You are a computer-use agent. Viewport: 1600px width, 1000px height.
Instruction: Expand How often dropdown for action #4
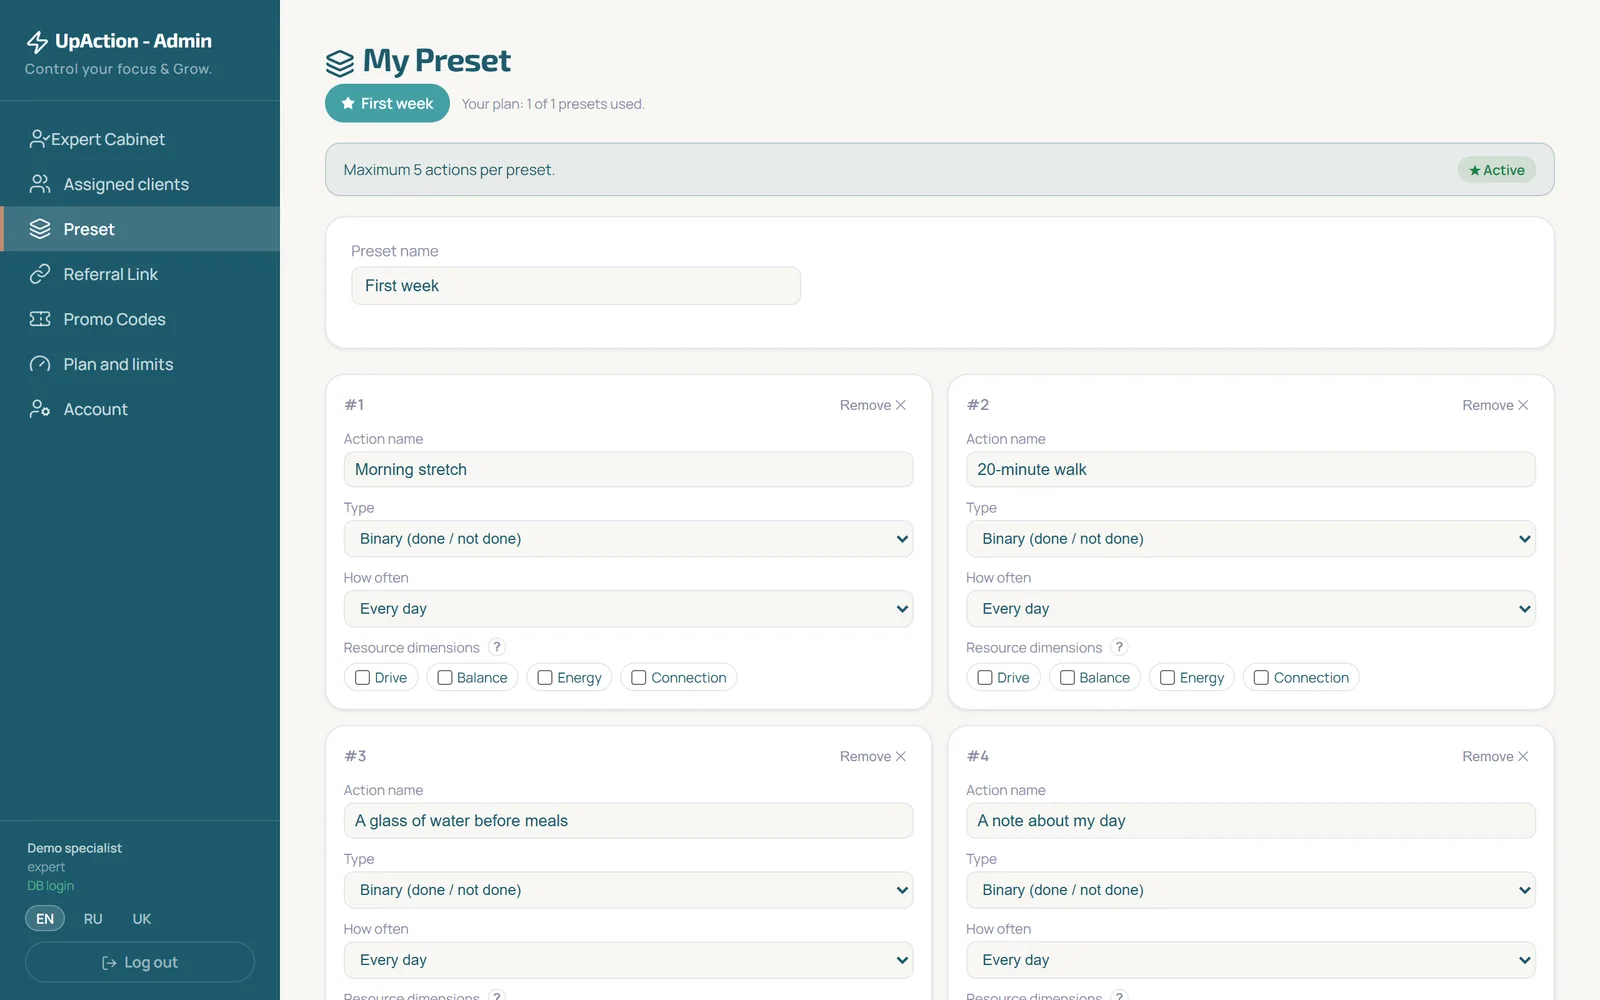pyautogui.click(x=1250, y=960)
